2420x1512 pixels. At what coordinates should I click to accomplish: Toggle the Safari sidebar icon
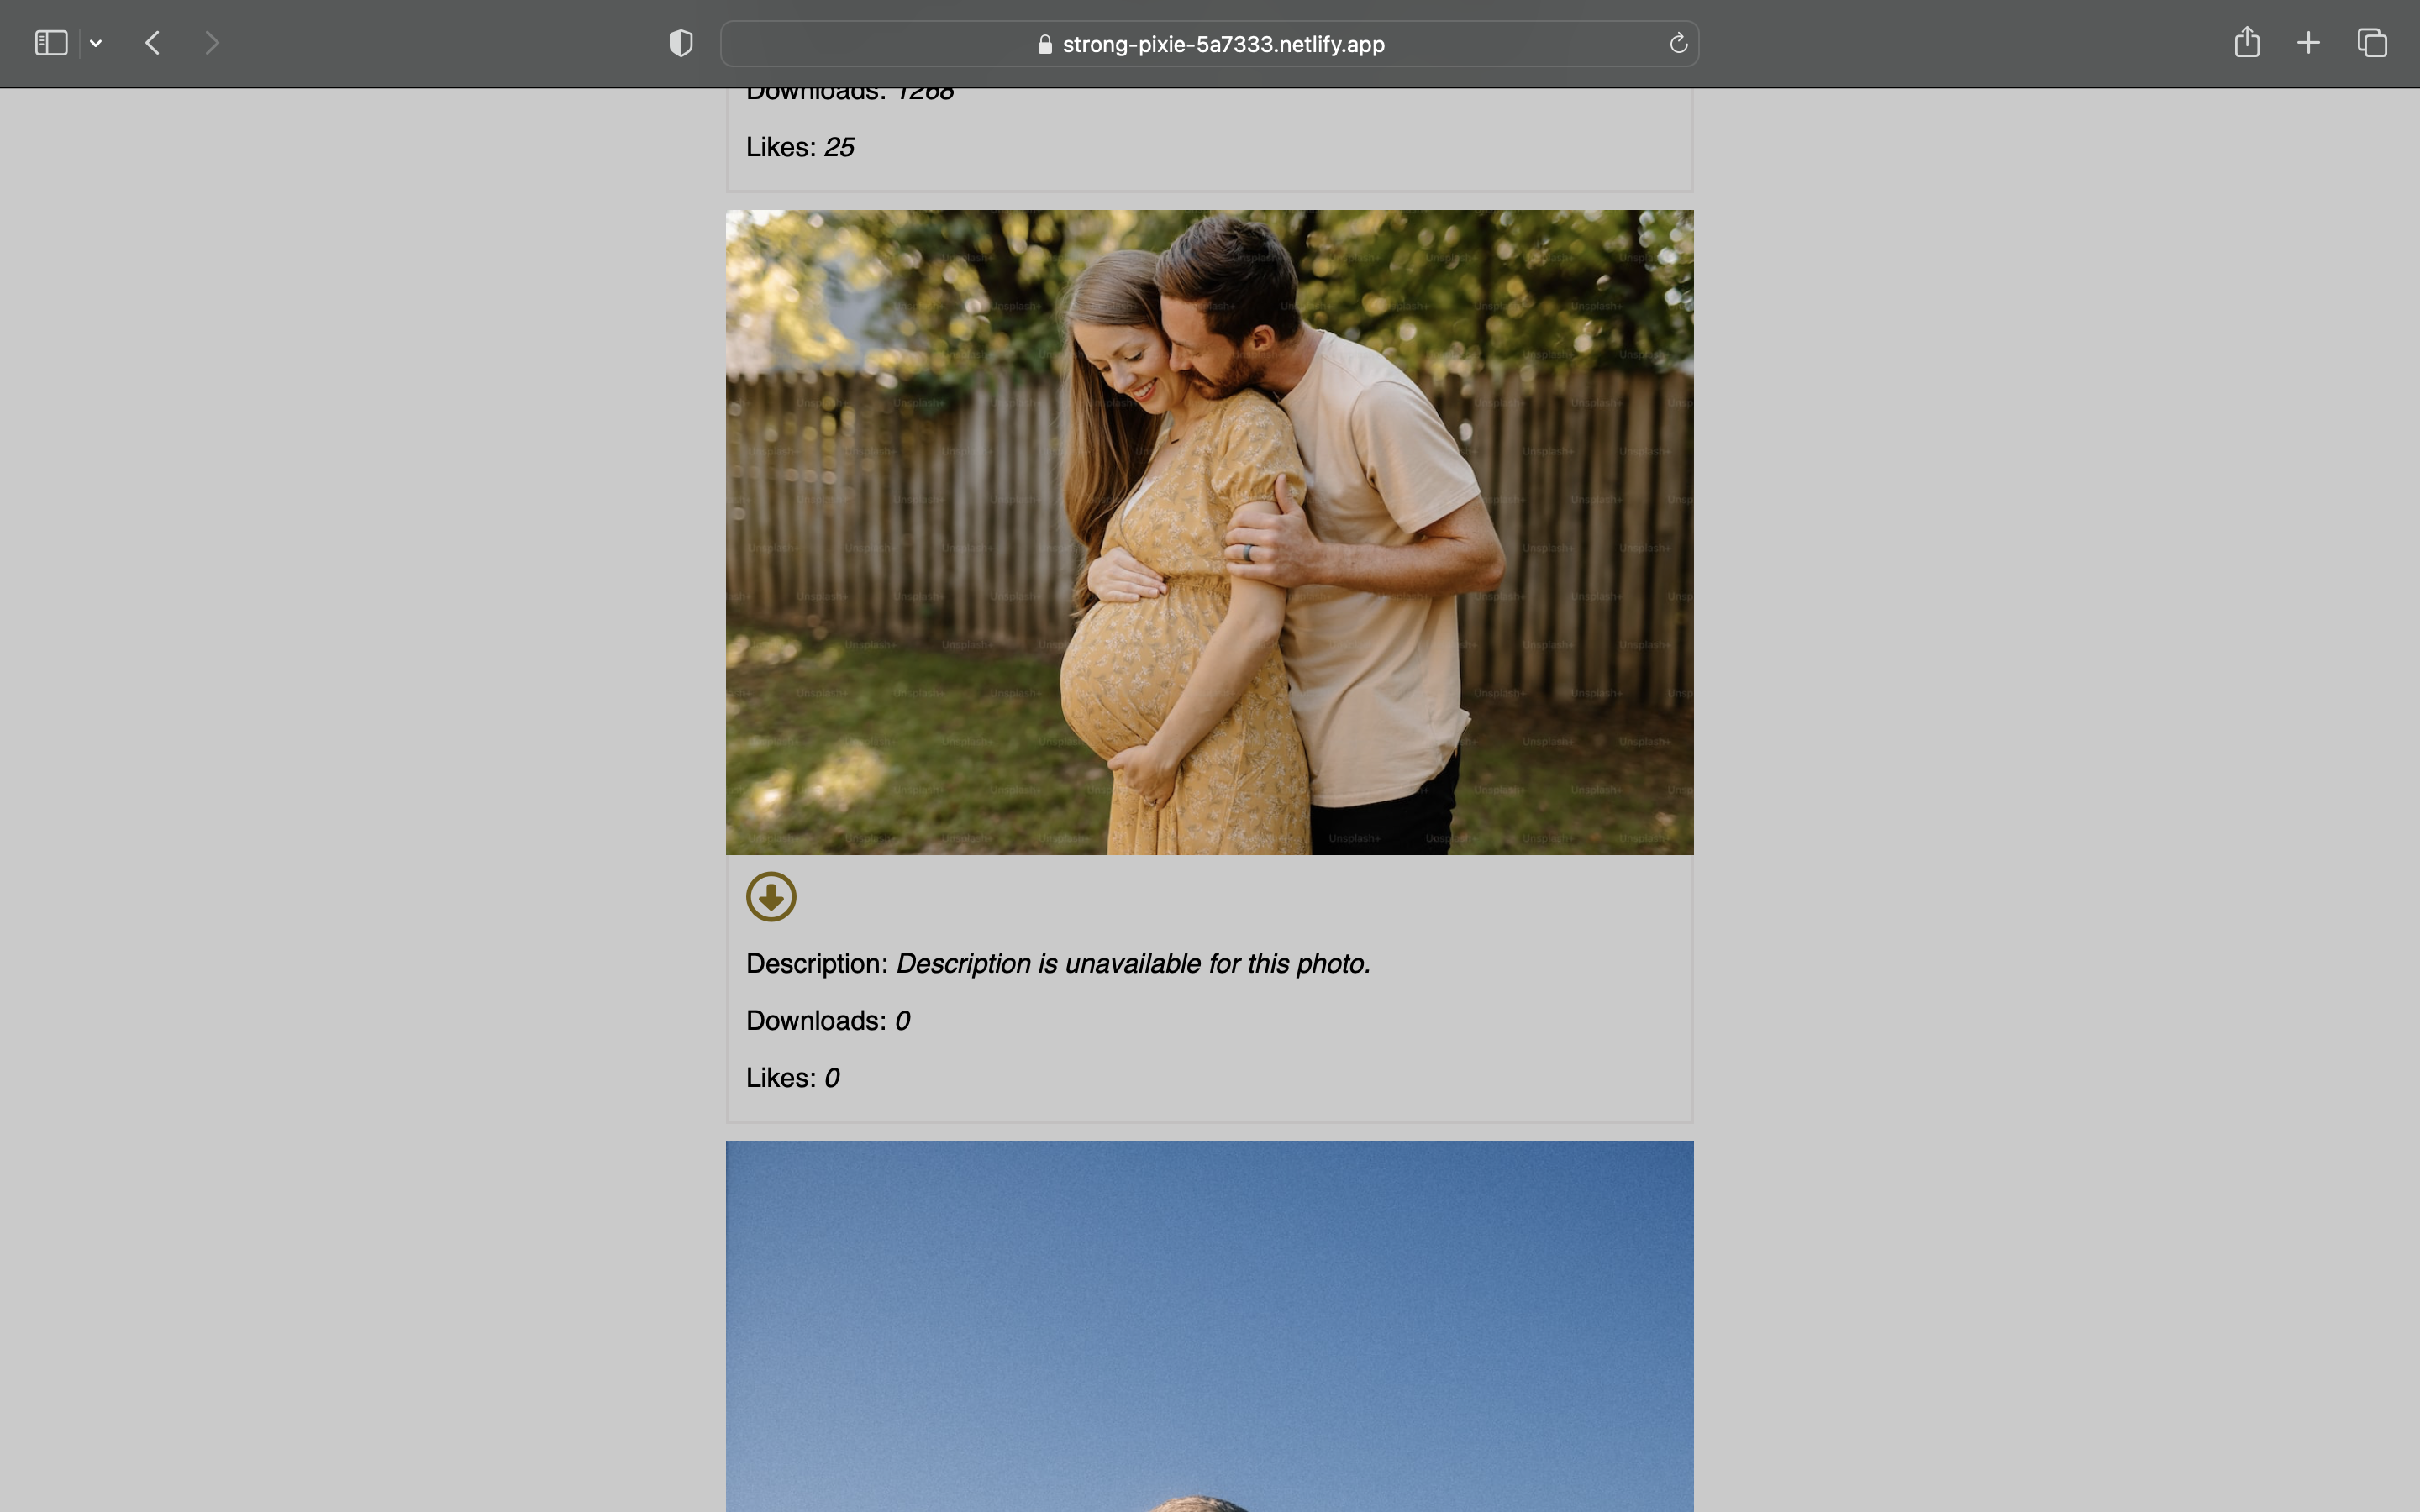[x=51, y=43]
